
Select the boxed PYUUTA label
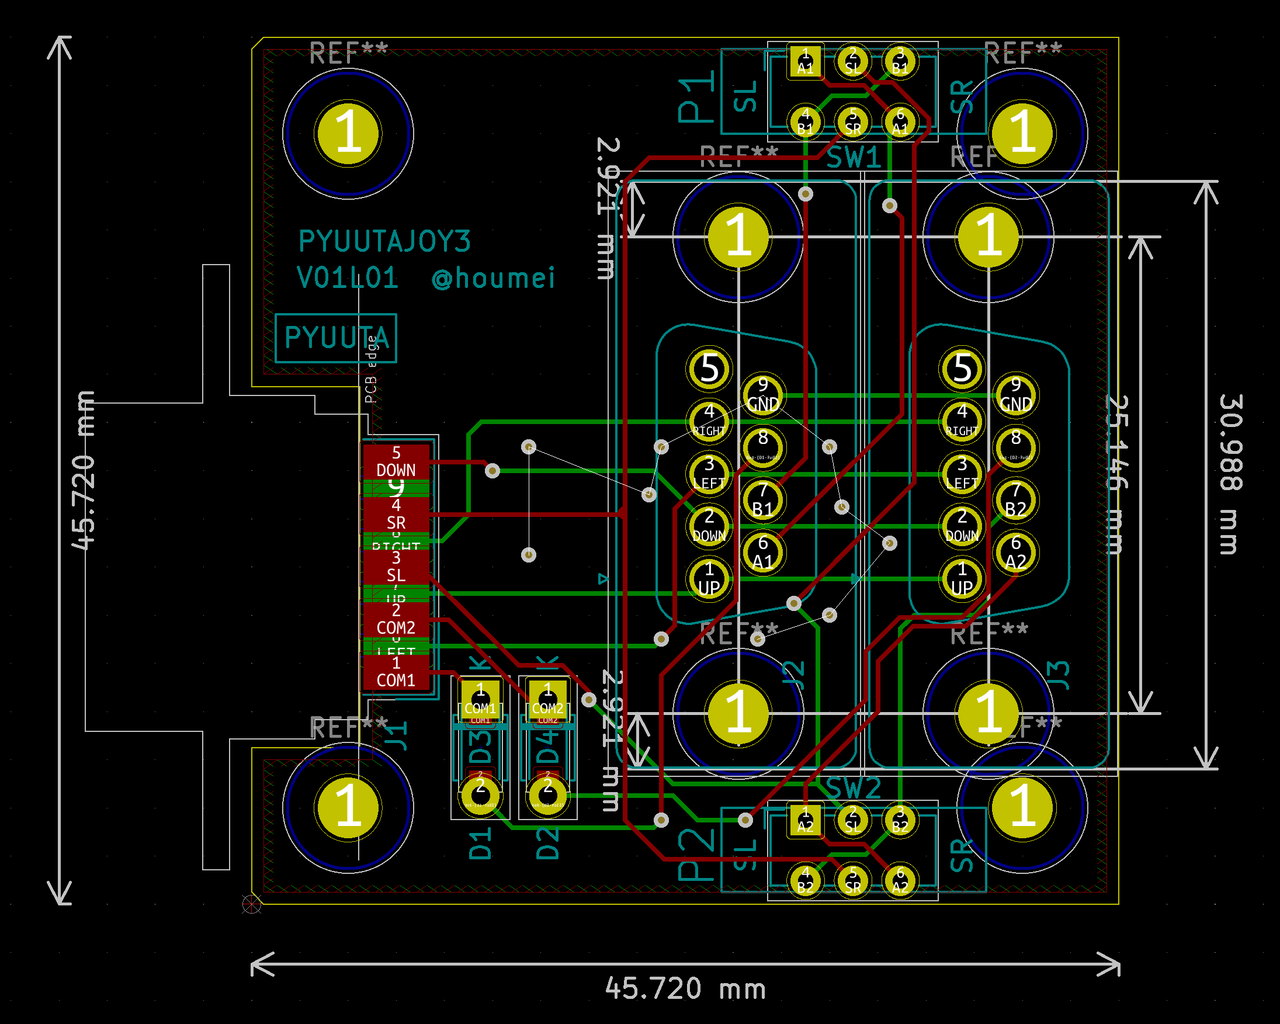click(336, 338)
